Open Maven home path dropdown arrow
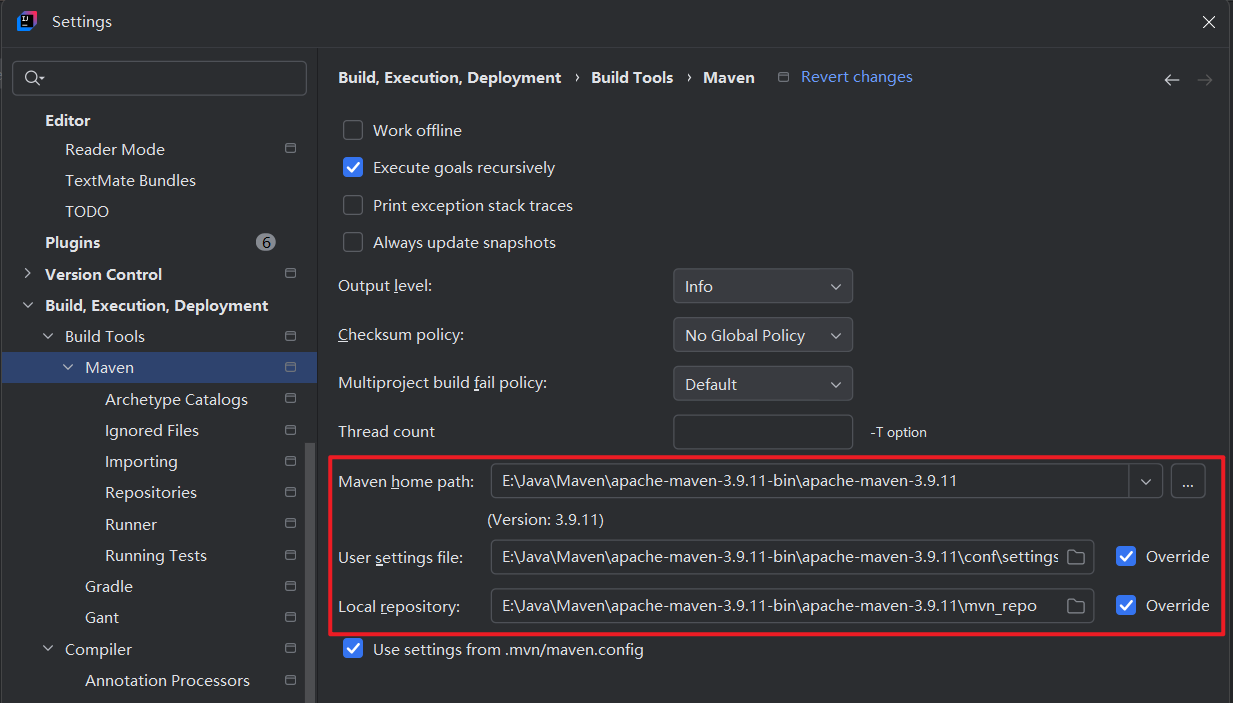Screen dimensions: 1233x703 click(1145, 481)
